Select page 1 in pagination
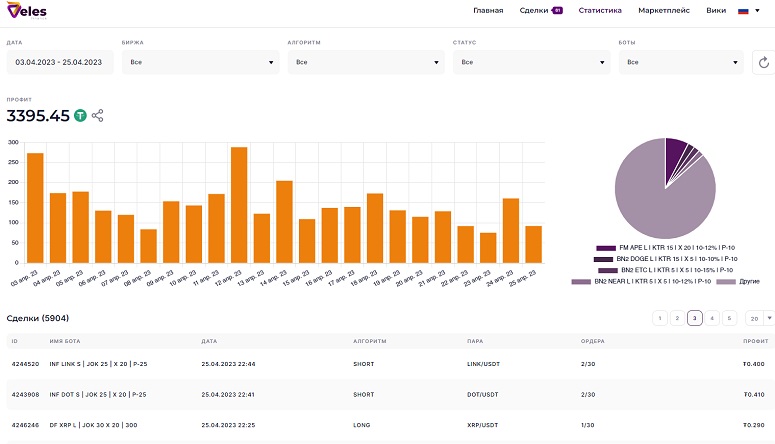775x444 pixels. pos(660,318)
